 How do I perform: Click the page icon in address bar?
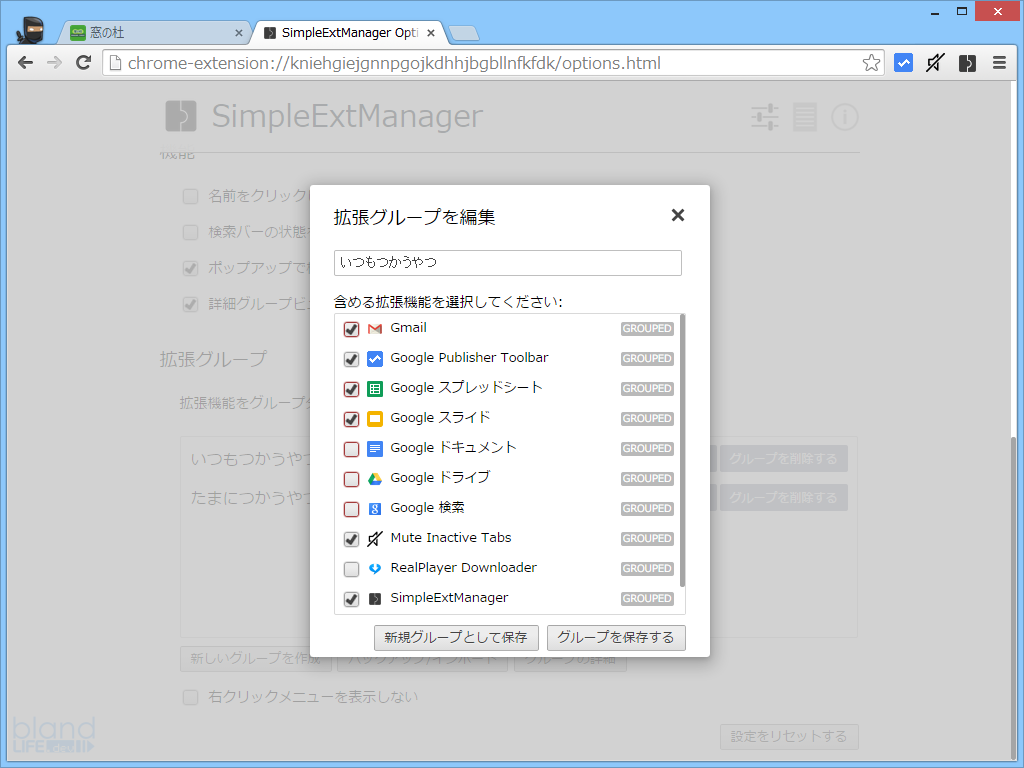point(116,63)
